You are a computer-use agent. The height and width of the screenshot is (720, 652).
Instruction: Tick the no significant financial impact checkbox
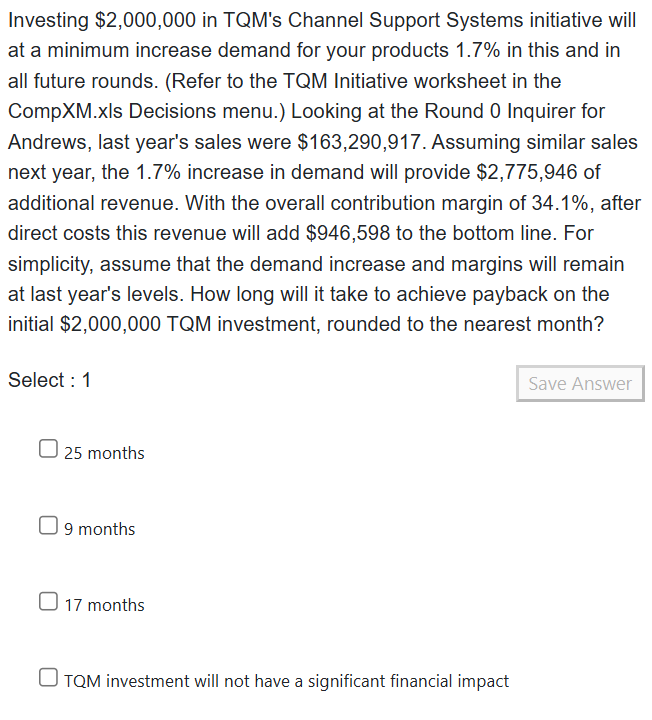pyautogui.click(x=48, y=677)
